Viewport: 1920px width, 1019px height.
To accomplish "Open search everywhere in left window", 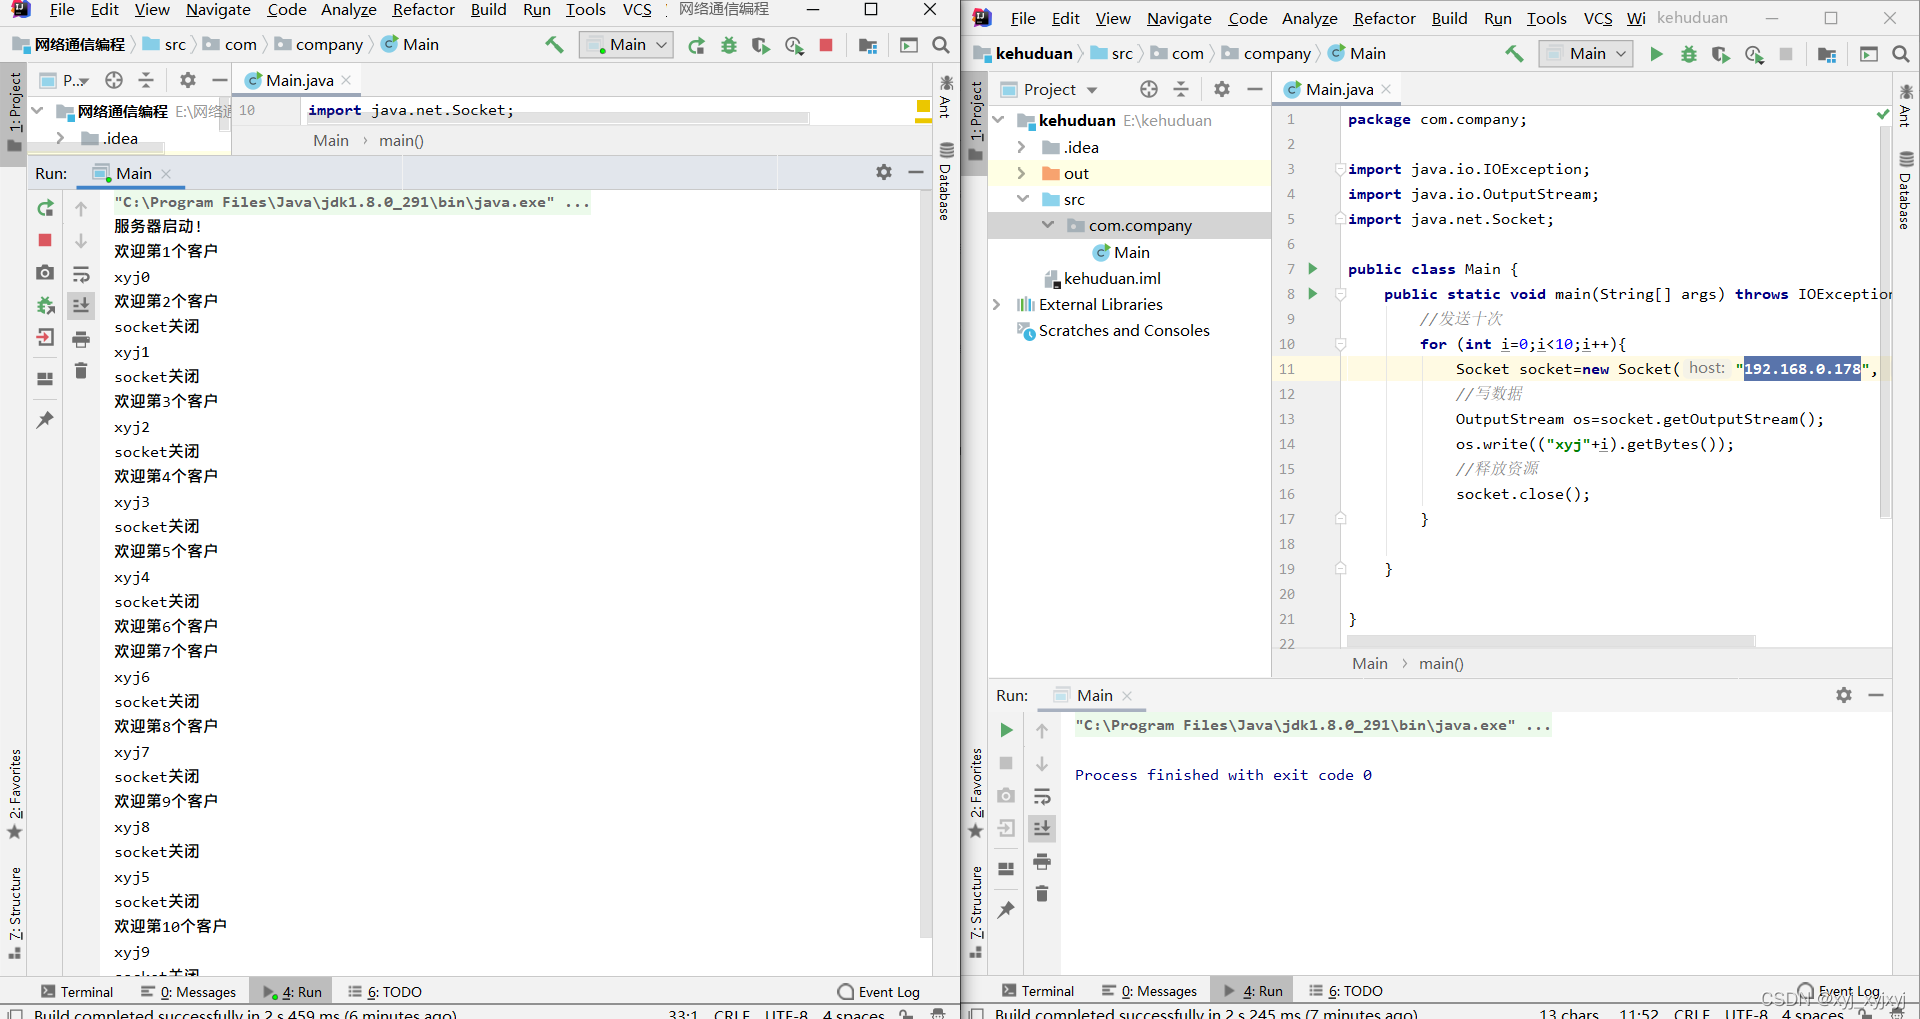I will [x=941, y=45].
